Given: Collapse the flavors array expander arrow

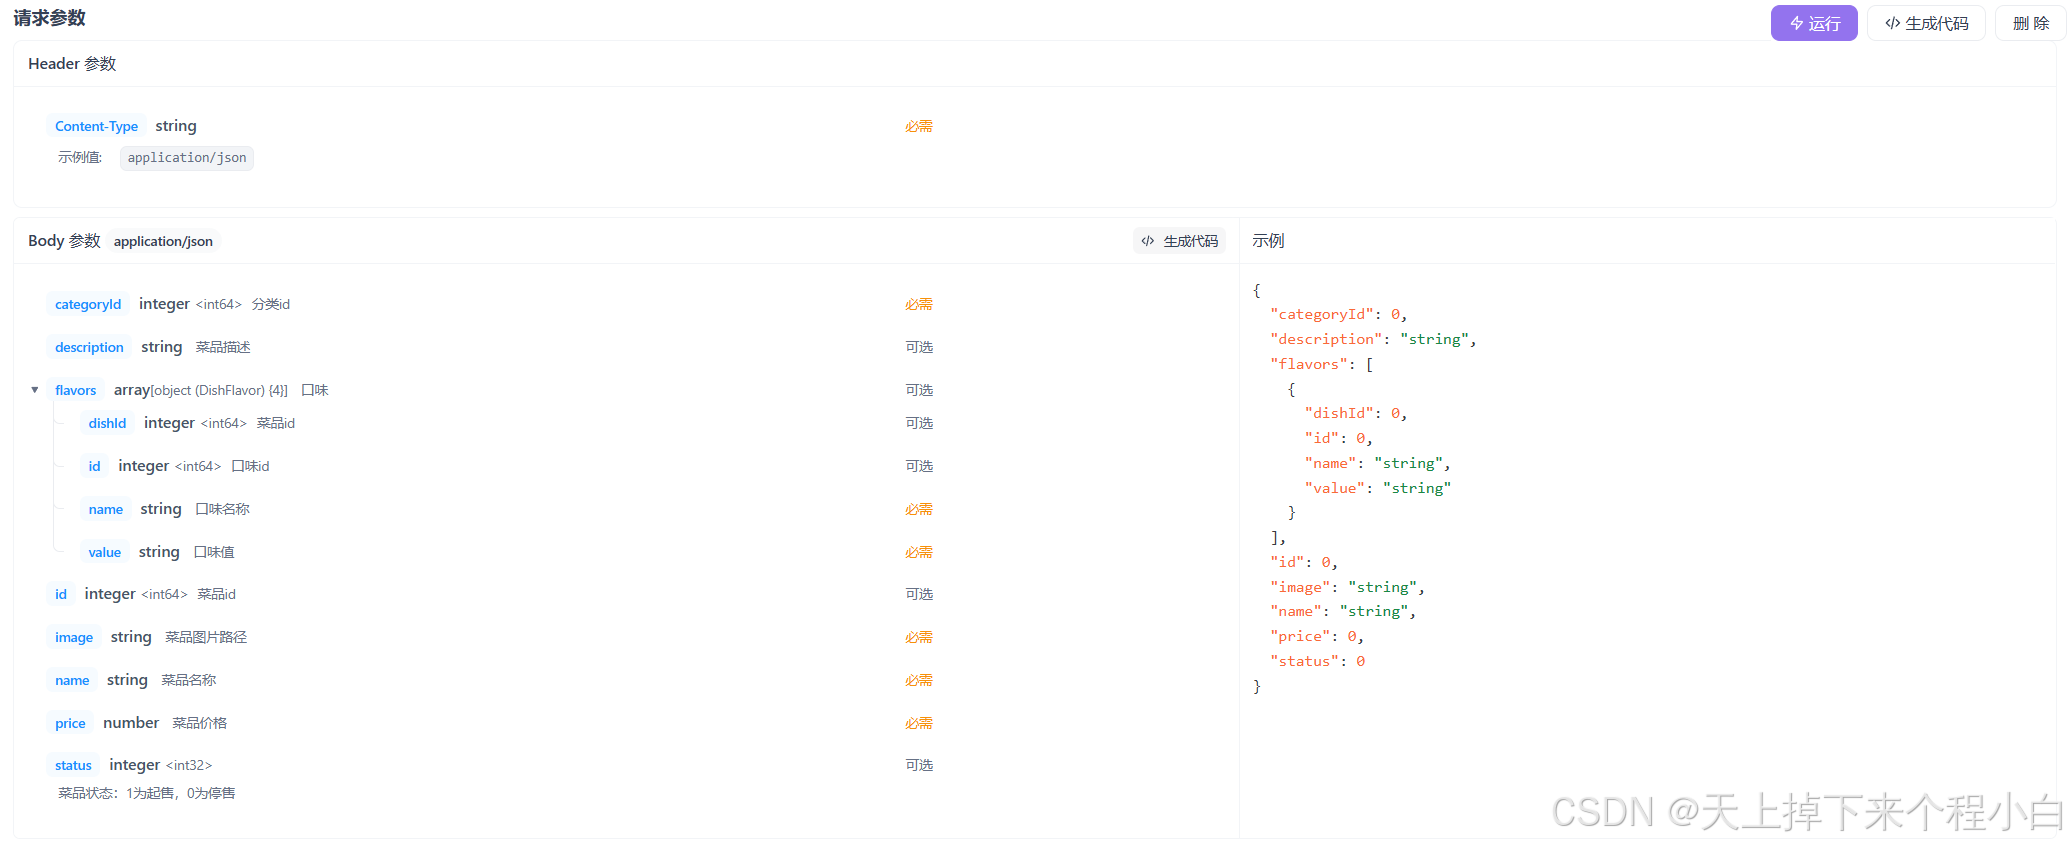Looking at the screenshot, I should point(35,390).
